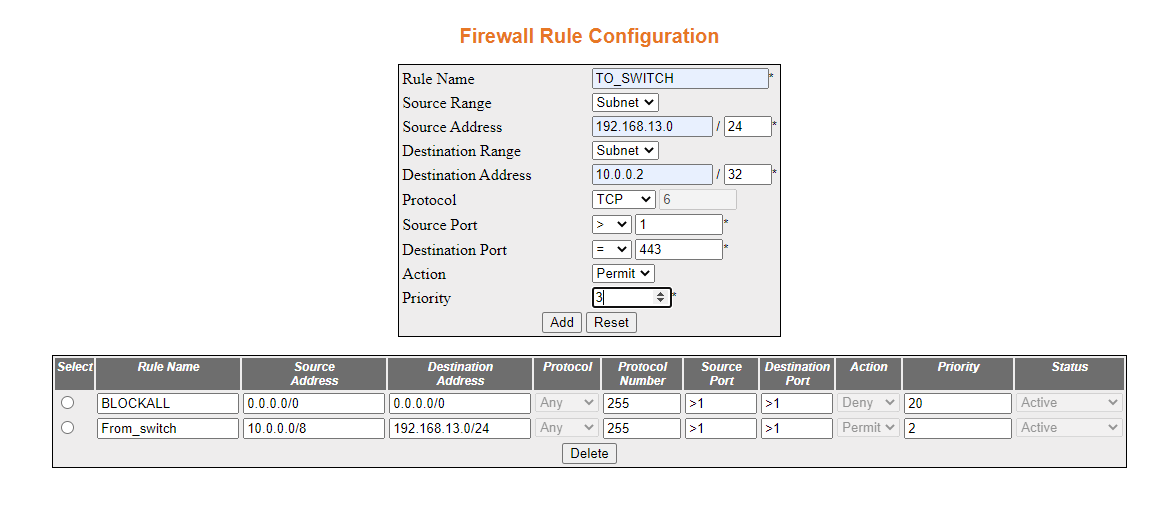
Task: Open the Source Range dropdown
Action: pyautogui.click(x=625, y=103)
